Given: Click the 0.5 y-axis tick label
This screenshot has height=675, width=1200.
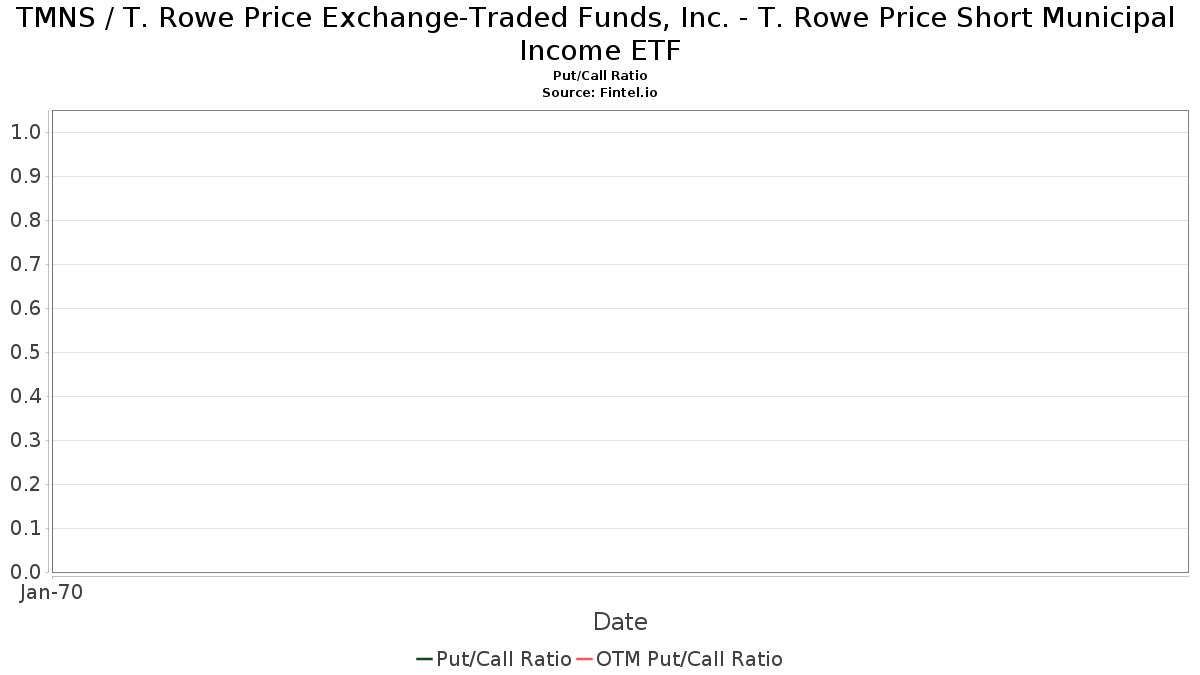Looking at the screenshot, I should (25, 352).
